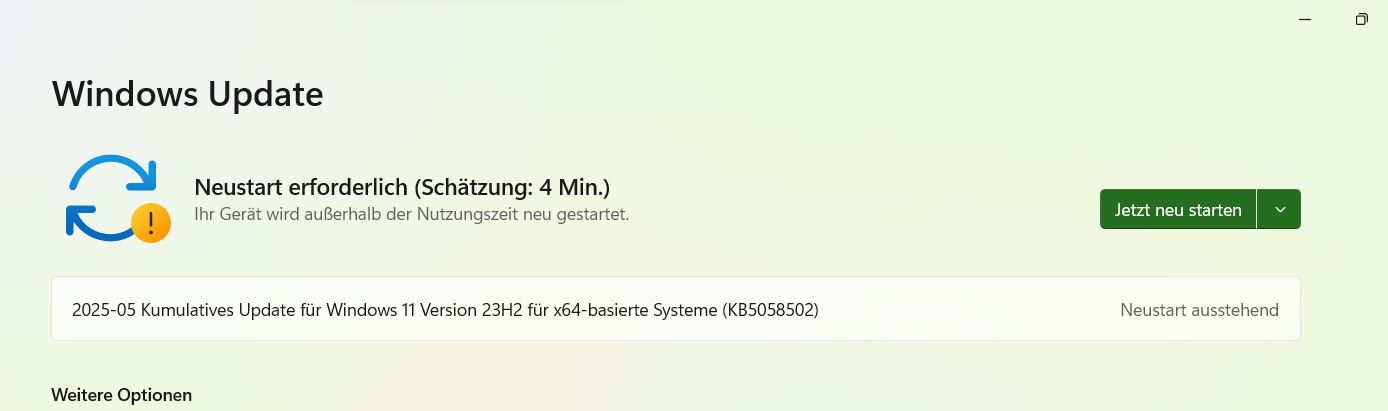The height and width of the screenshot is (411, 1388).
Task: Open restart options chevron beside Jetzt neu starten
Action: pyautogui.click(x=1279, y=209)
